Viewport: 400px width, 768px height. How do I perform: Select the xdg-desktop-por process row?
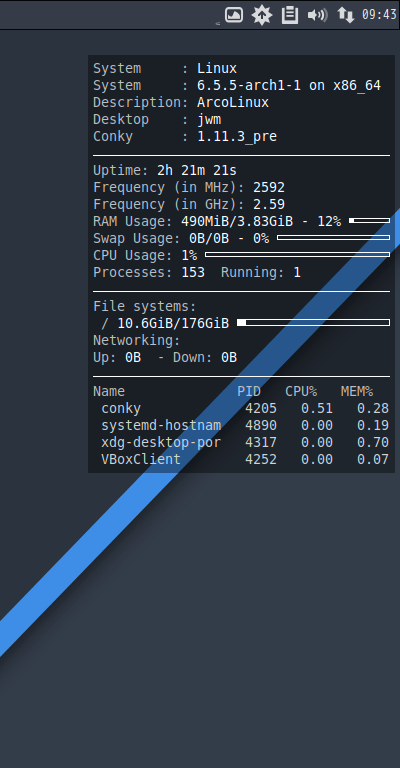245,442
